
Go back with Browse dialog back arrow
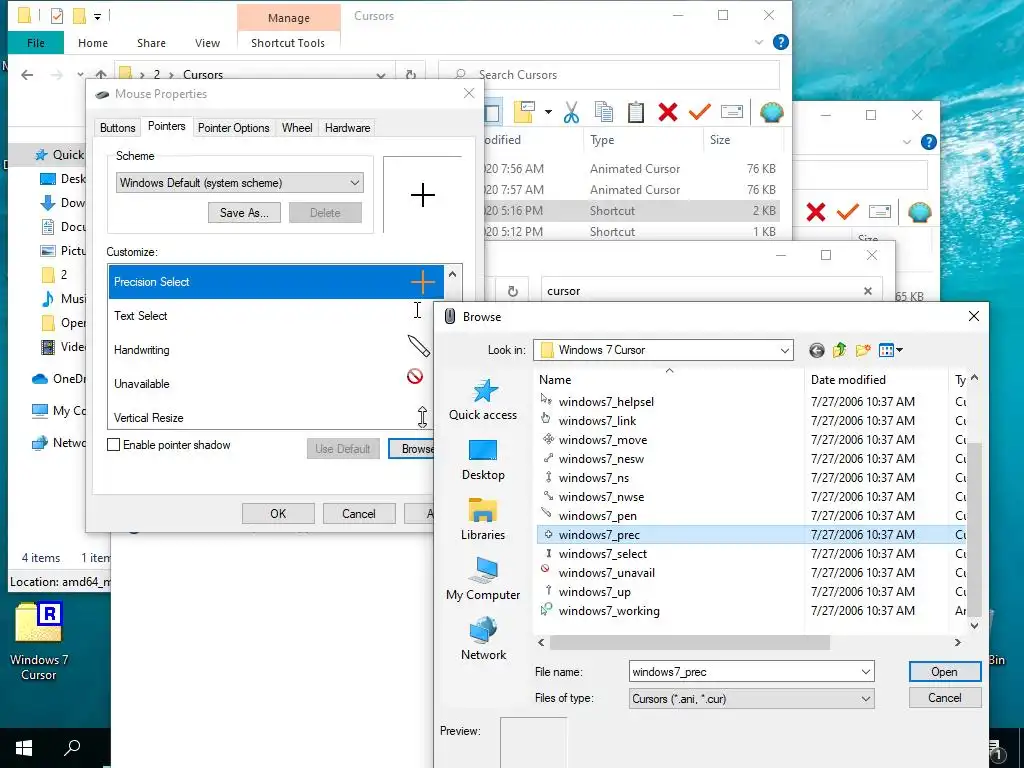[x=816, y=351]
